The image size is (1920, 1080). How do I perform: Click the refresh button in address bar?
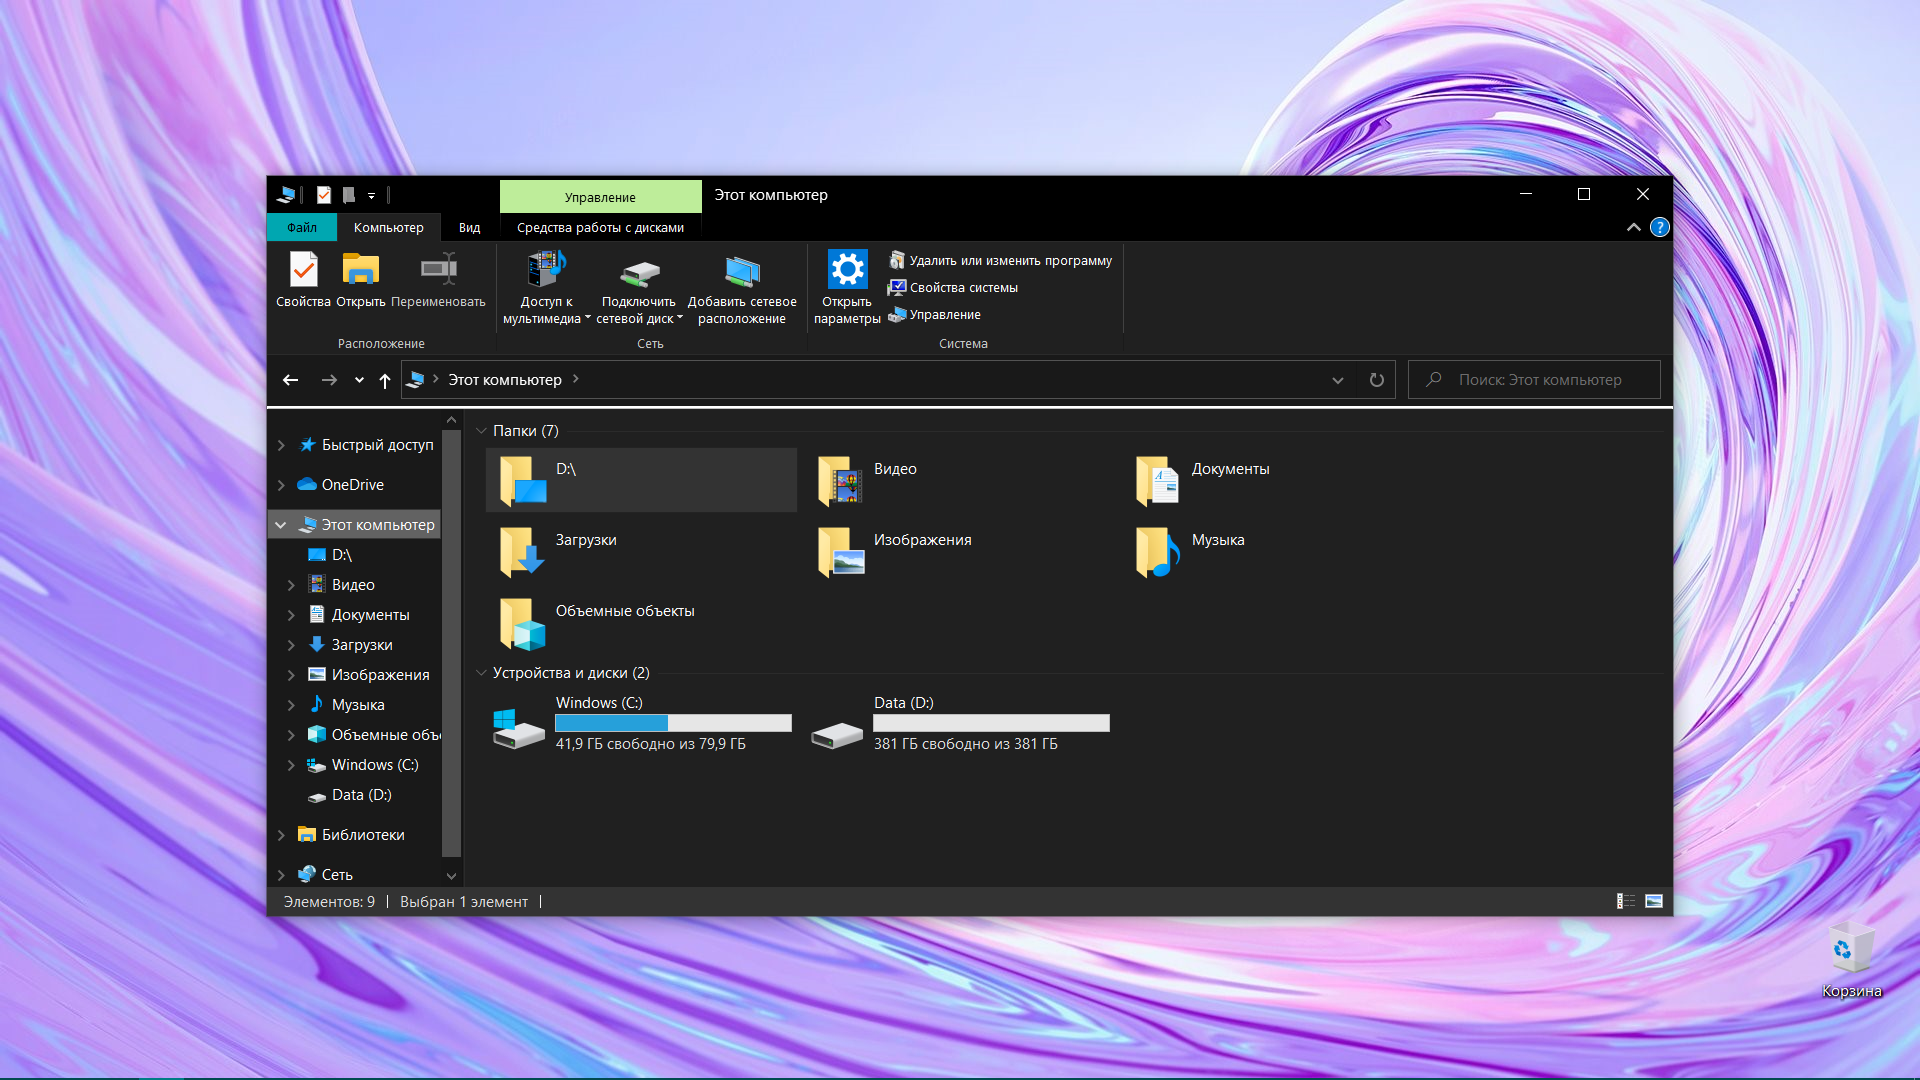click(x=1377, y=380)
